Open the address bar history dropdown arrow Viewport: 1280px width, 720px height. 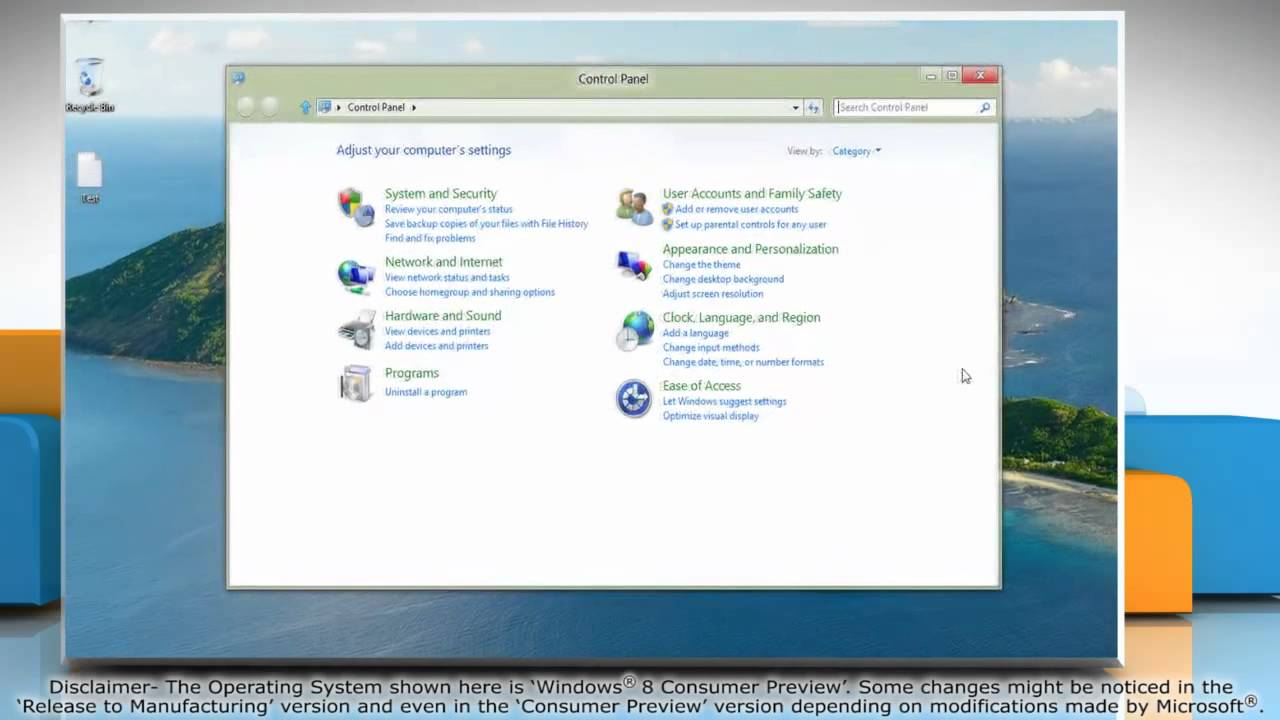pos(796,107)
